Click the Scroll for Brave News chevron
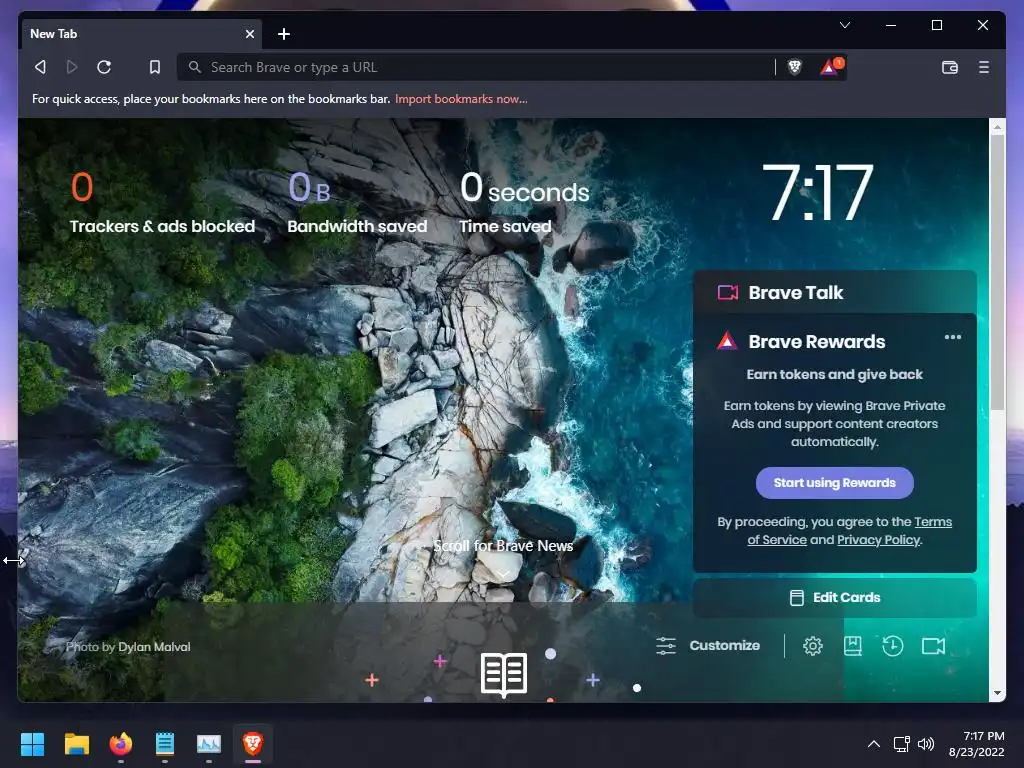The height and width of the screenshot is (768, 1024). [503, 573]
